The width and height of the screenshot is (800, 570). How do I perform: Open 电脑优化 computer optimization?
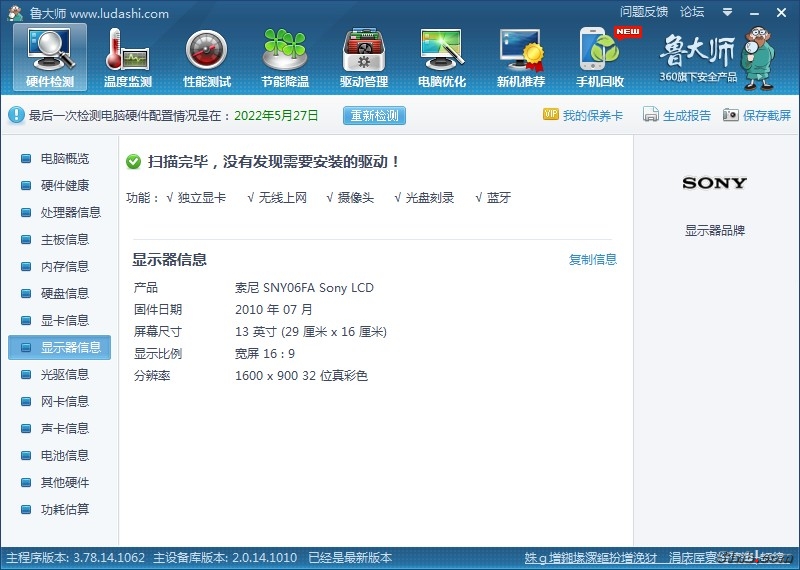(x=442, y=57)
